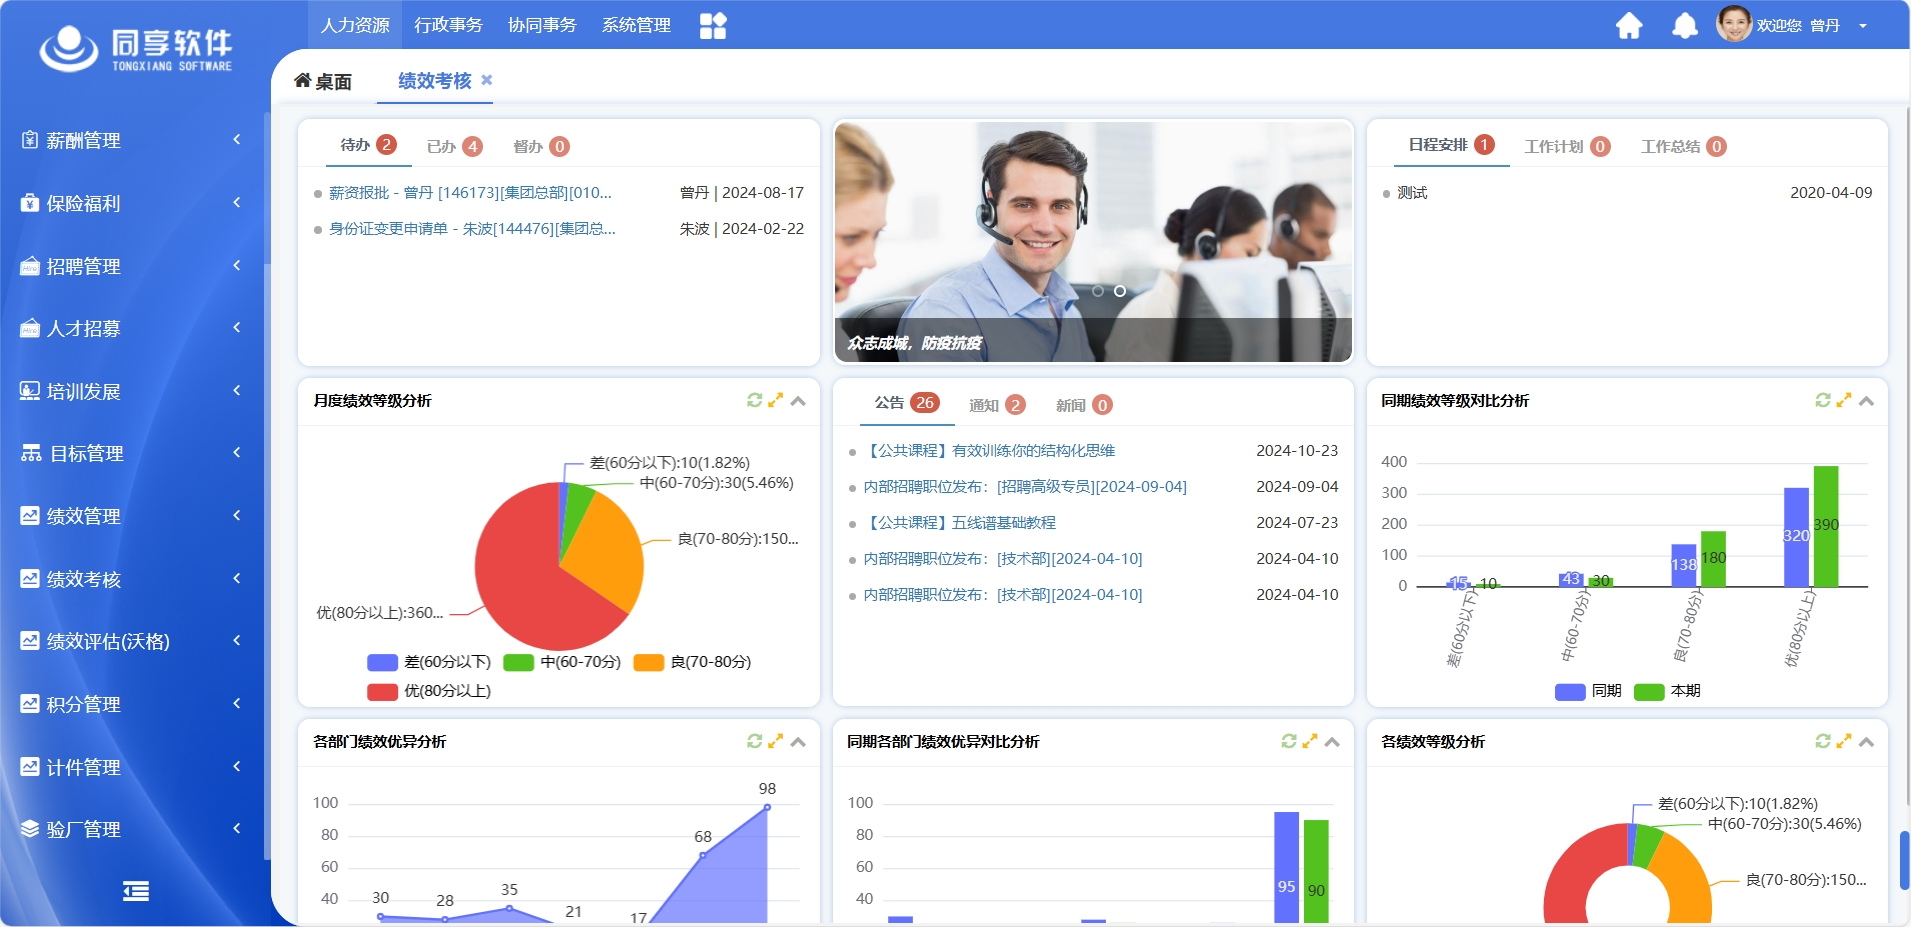Switch to the 工作计划 tab

coord(1567,146)
